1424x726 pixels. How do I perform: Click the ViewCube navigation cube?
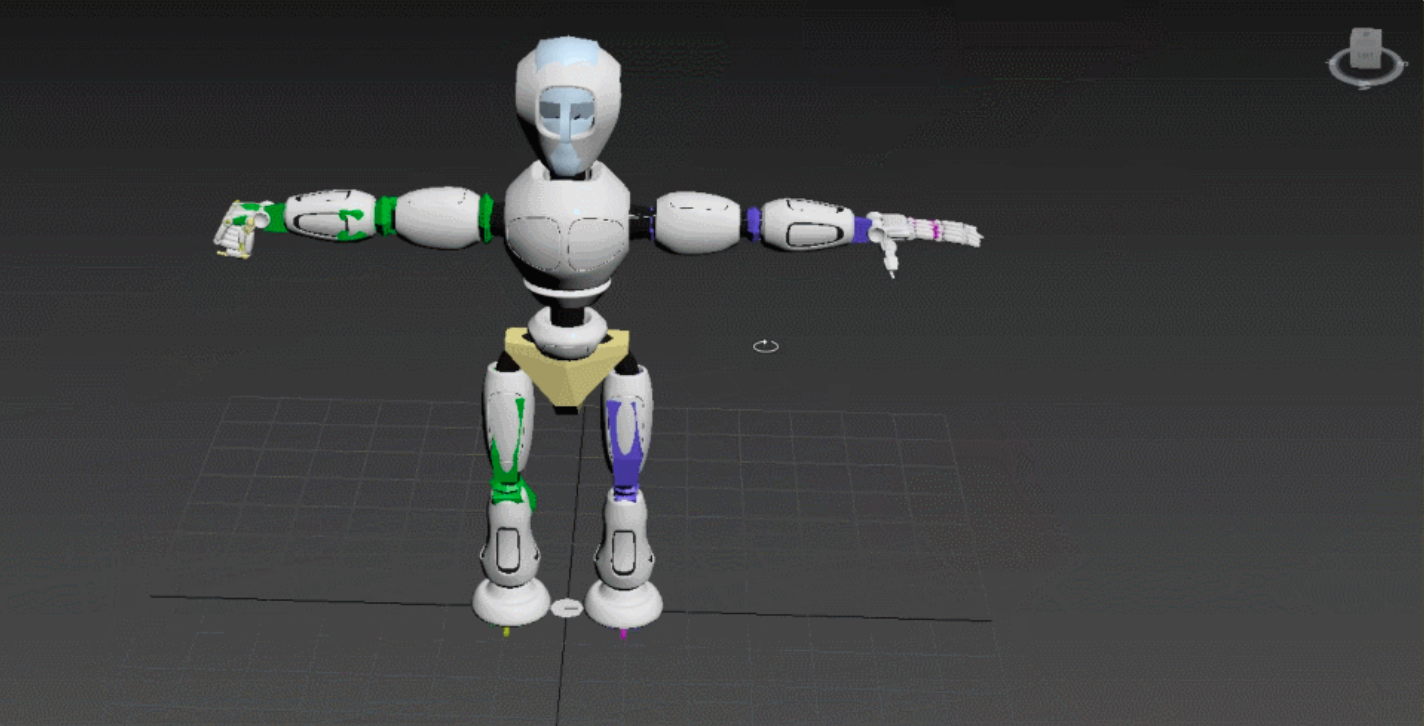1366,48
